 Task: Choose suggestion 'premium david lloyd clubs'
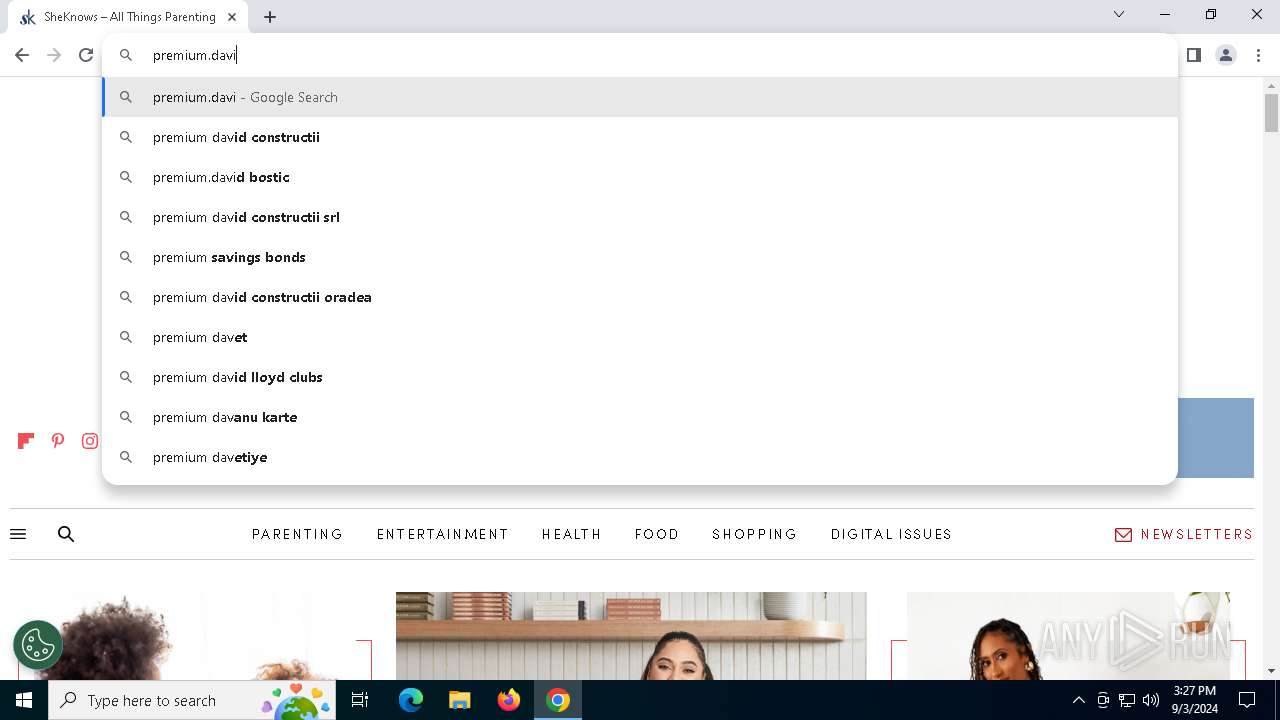coord(640,377)
